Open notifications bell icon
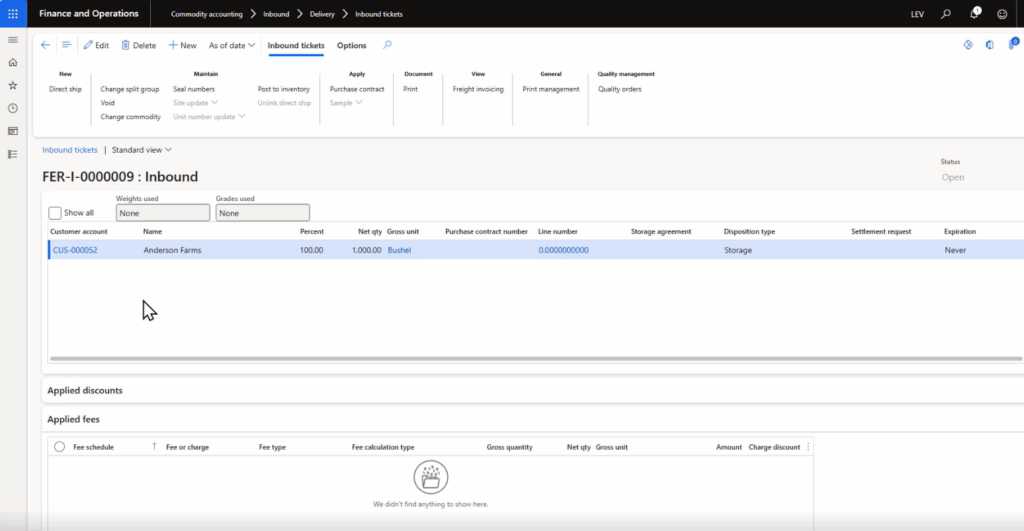The width and height of the screenshot is (1024, 531). [x=974, y=13]
